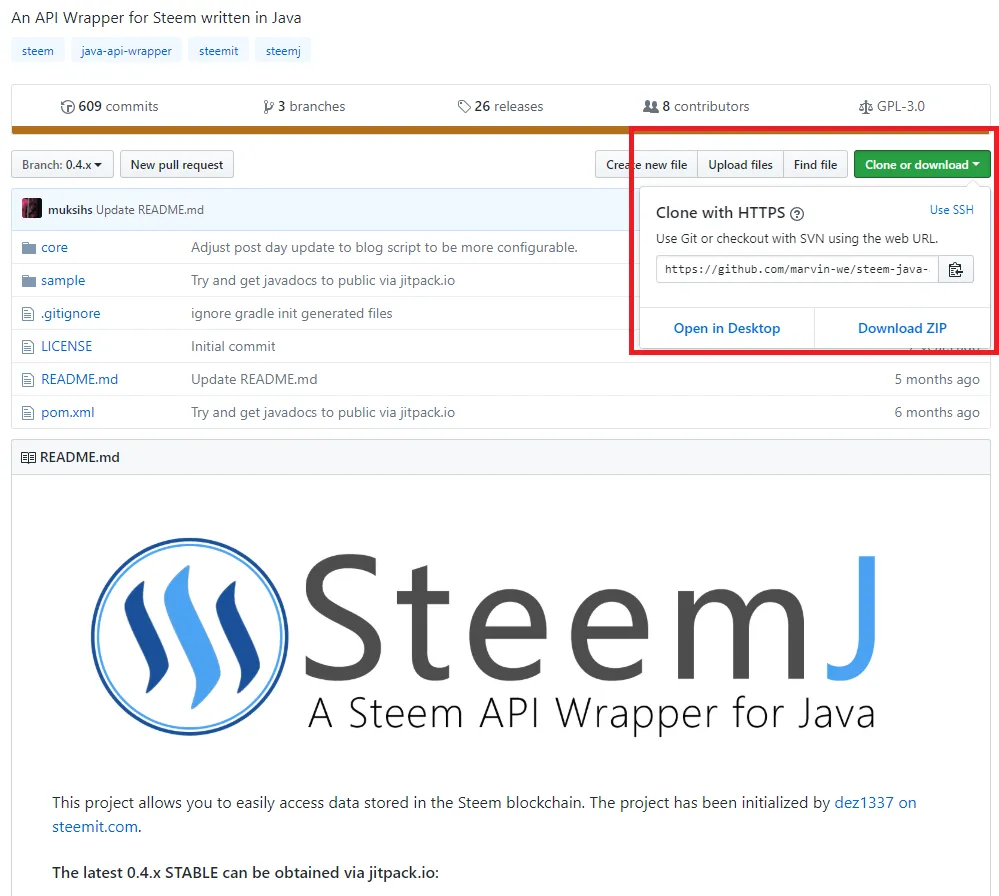Open the .gitignore file link
The image size is (999, 896).
71,314
